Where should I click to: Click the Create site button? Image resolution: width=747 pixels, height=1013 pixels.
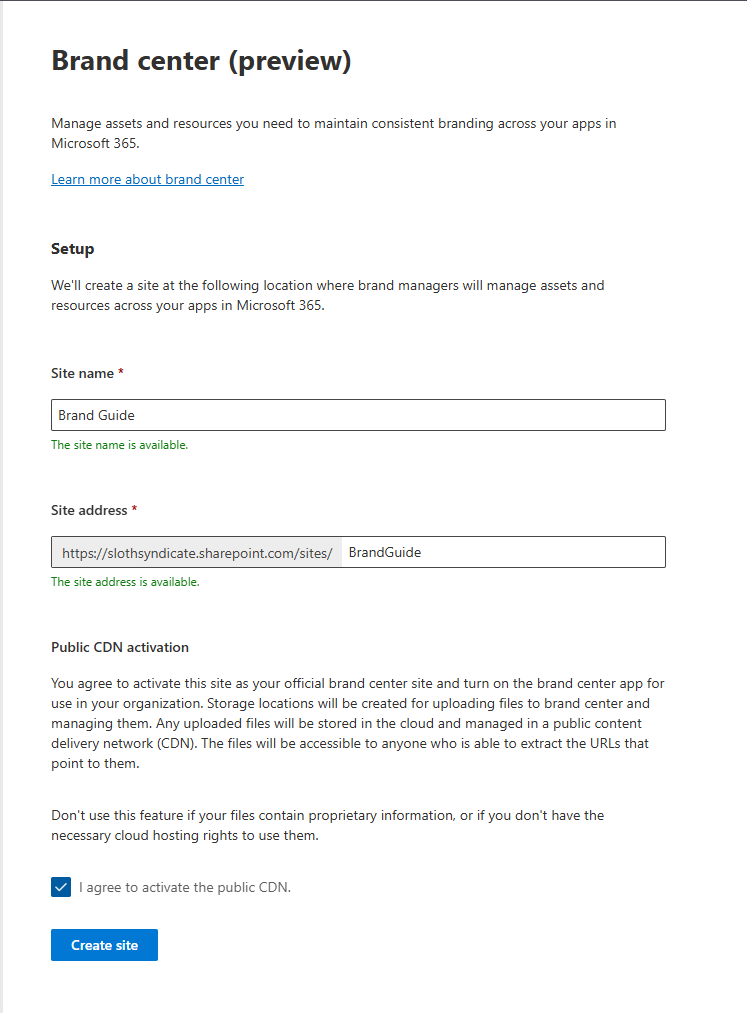pyautogui.click(x=104, y=945)
